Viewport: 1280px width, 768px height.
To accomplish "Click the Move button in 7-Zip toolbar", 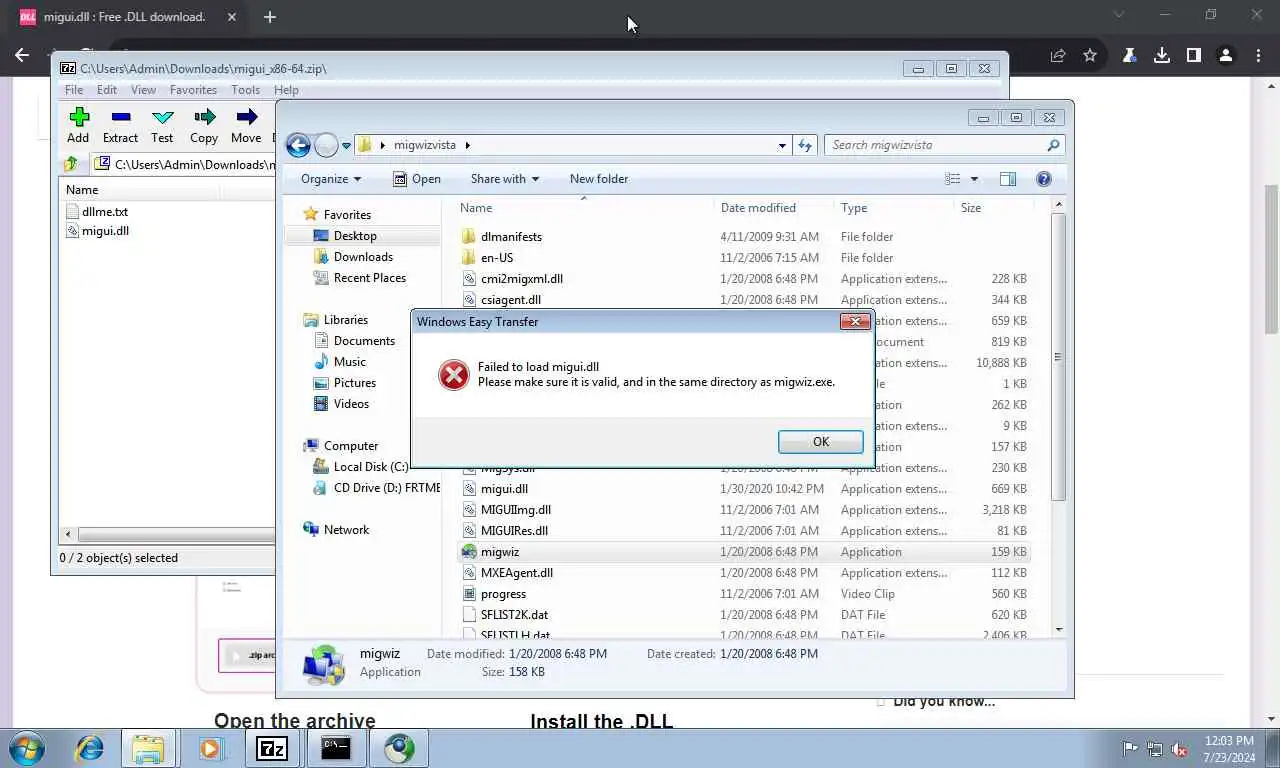I will point(246,126).
